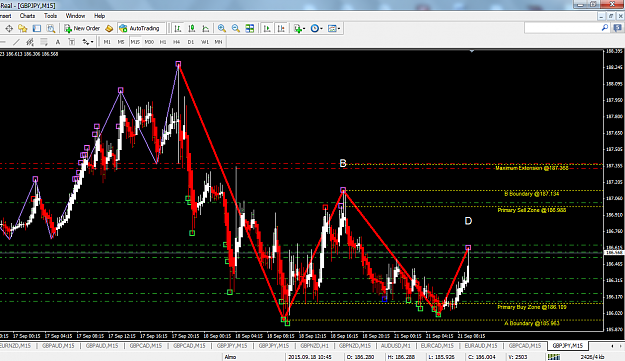The width and height of the screenshot is (625, 361).
Task: Click the chart shift triangle marker
Action: tap(472, 51)
